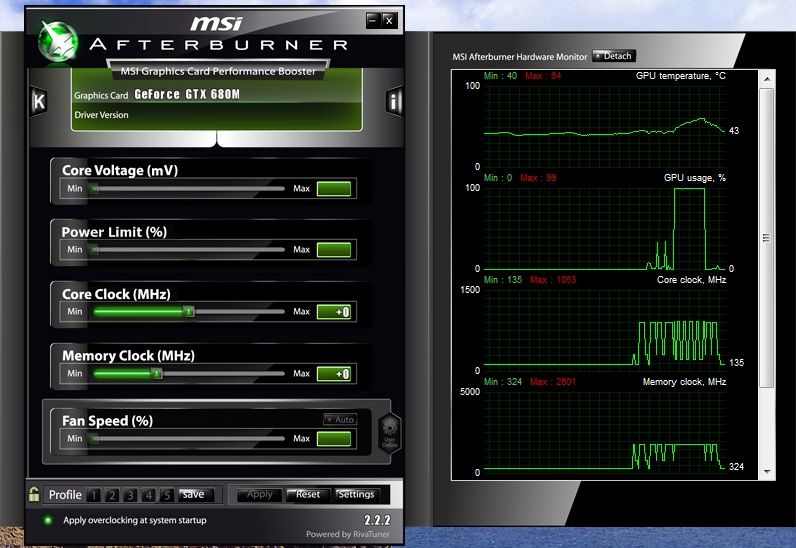Click the Memory Clock +0 value field
Screen dimensions: 796x548
coord(334,374)
